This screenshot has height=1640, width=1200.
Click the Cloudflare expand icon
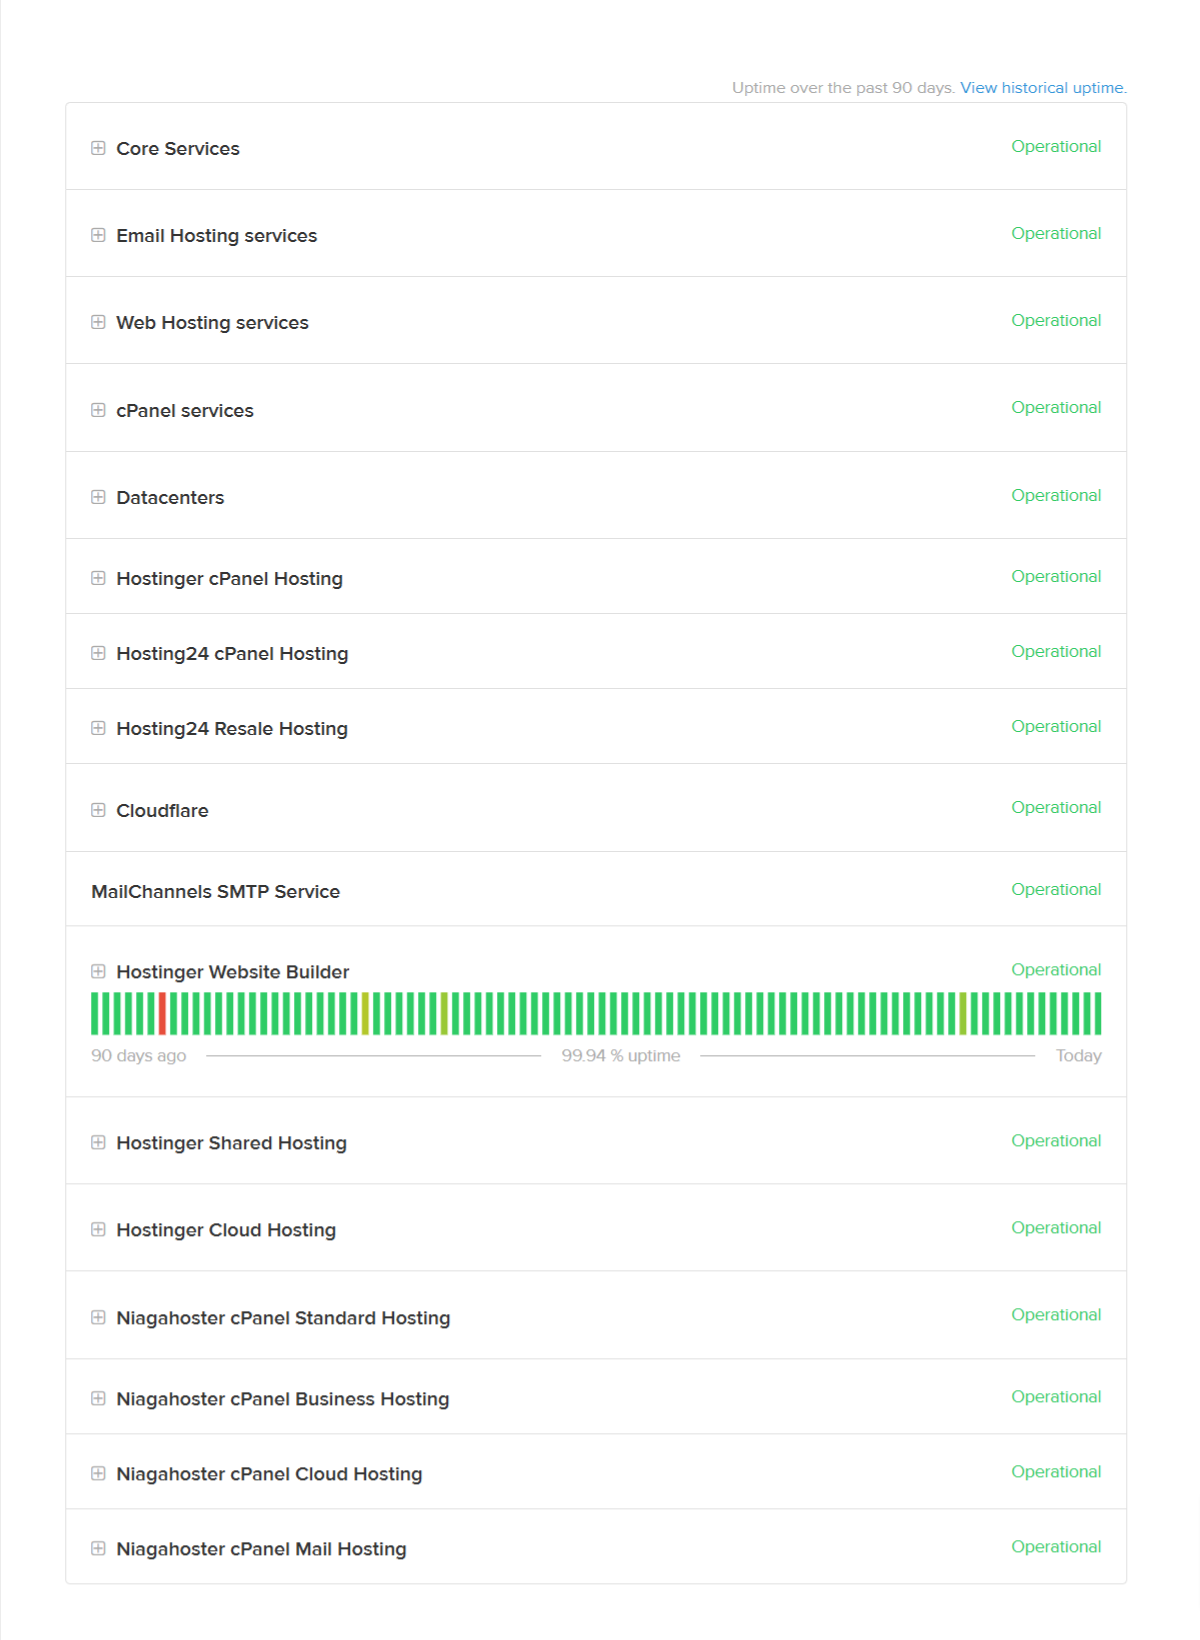pyautogui.click(x=98, y=810)
